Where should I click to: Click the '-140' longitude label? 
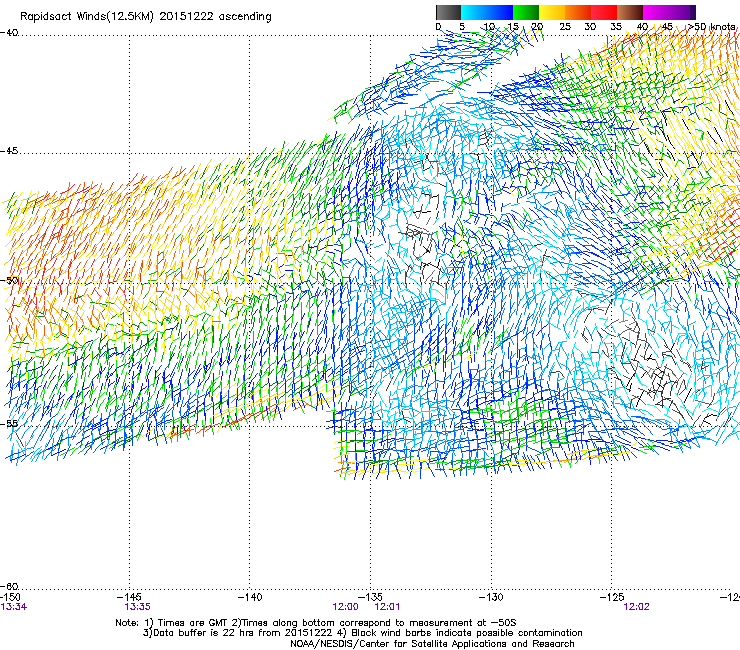(250, 597)
